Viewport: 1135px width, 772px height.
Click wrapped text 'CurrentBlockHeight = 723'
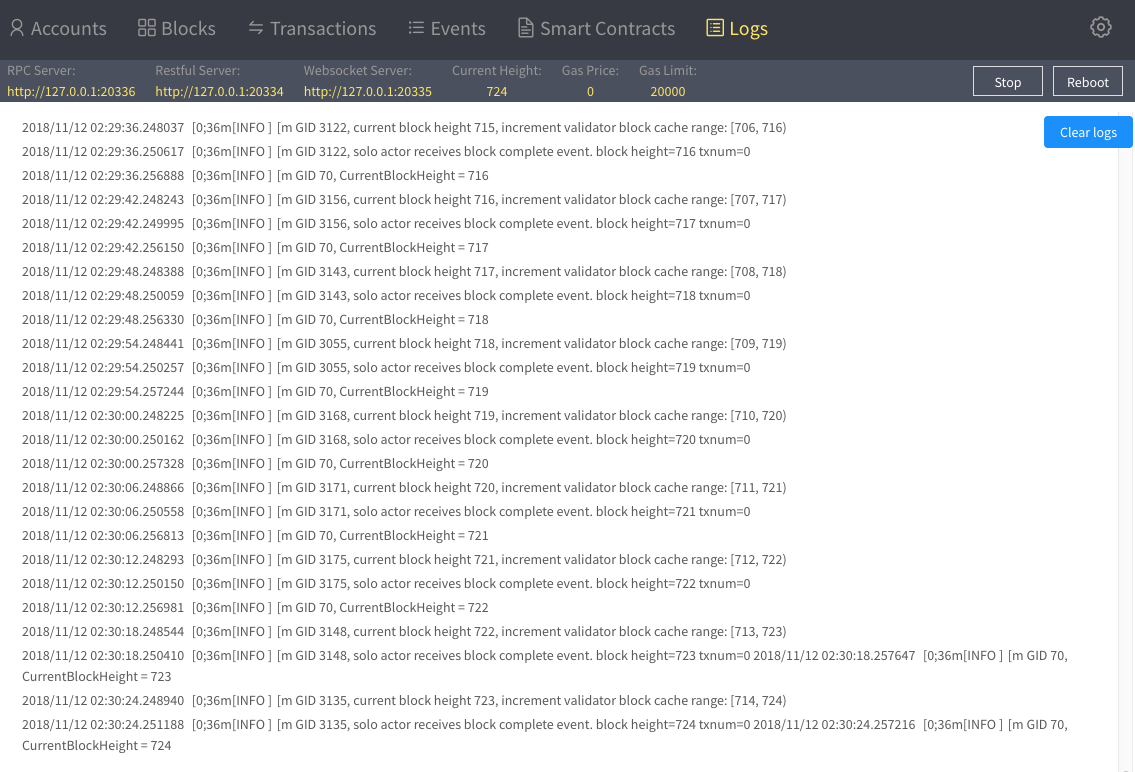[96, 676]
